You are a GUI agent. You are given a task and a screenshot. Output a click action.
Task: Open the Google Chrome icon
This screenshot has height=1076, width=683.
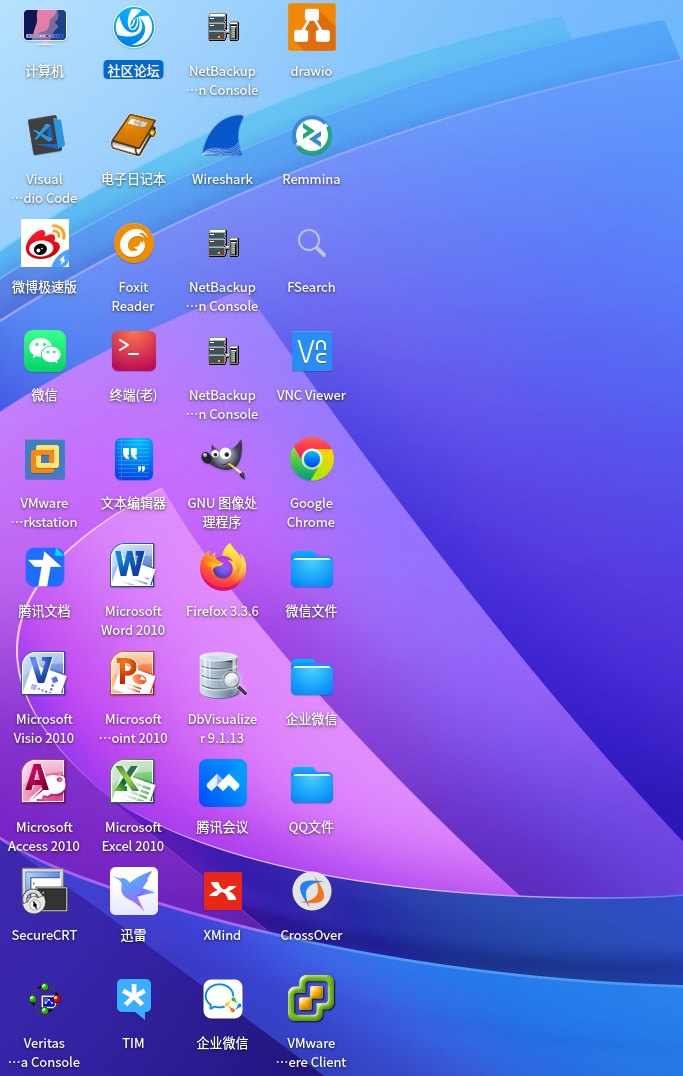point(312,459)
